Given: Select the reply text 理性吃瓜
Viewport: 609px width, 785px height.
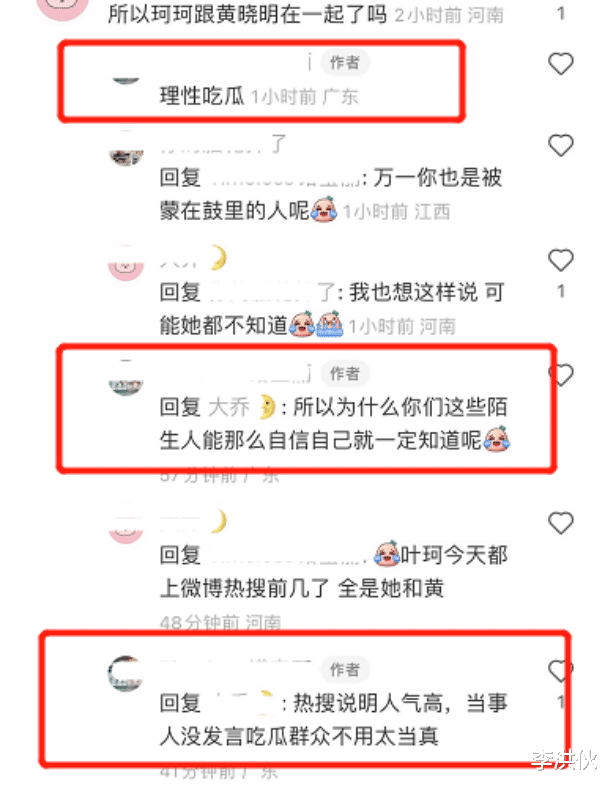Looking at the screenshot, I should coord(202,96).
